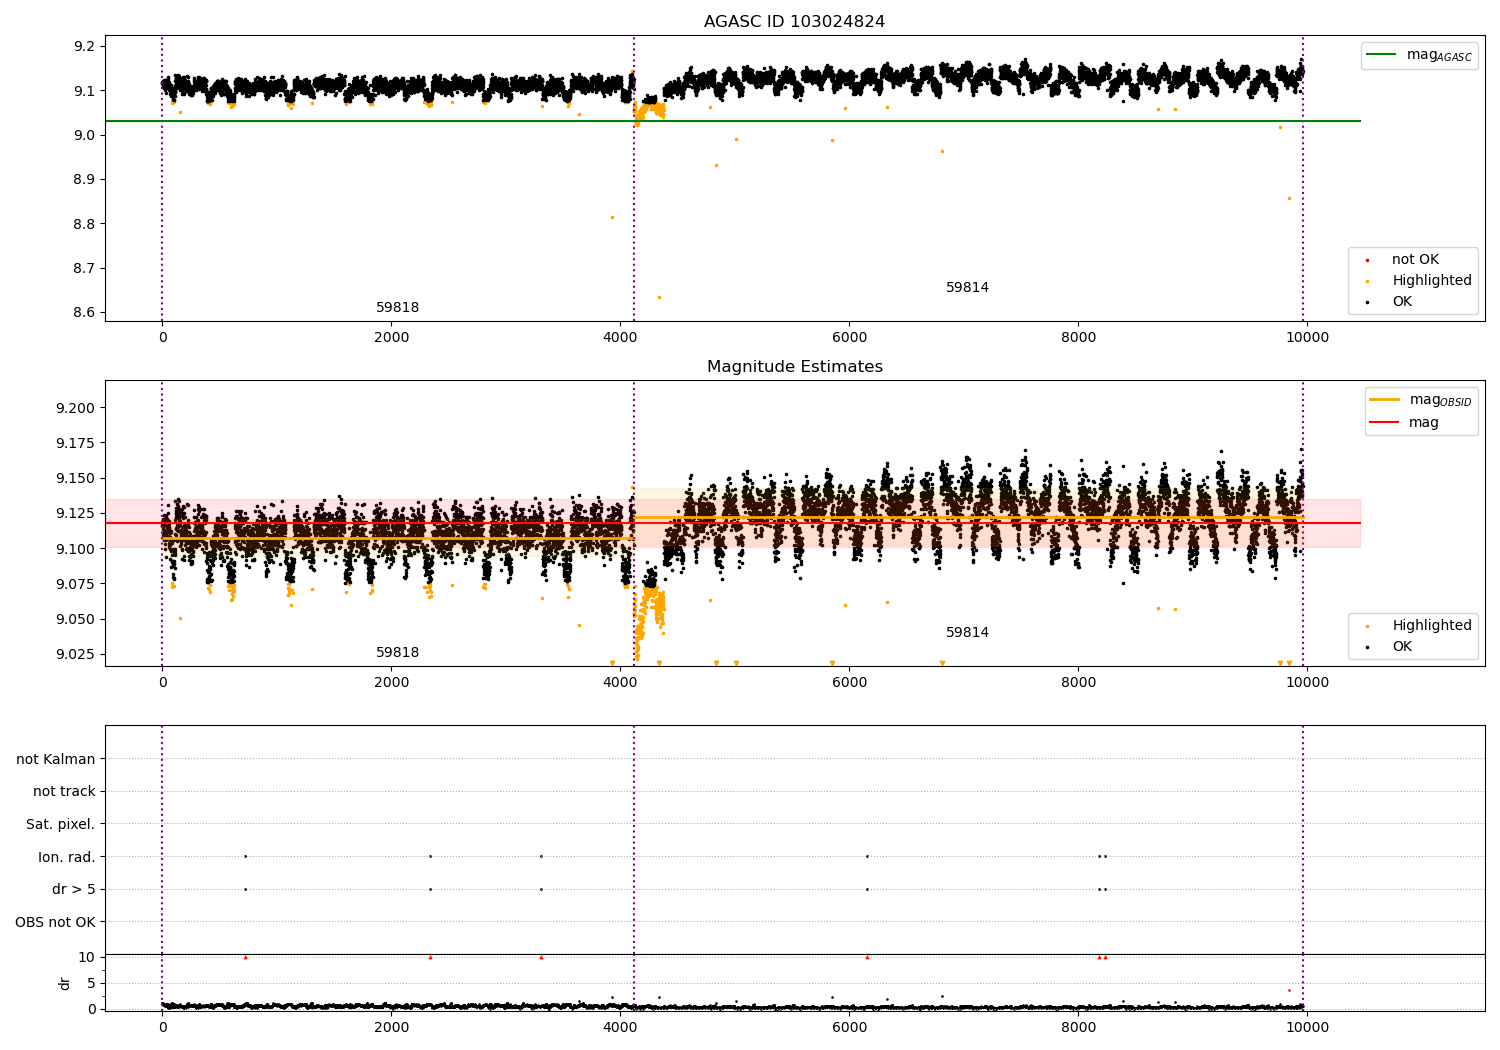1500x1050 pixels.
Task: Click the 8000 x-tick under Magnitude Estimates plot
Action: click(x=1078, y=683)
